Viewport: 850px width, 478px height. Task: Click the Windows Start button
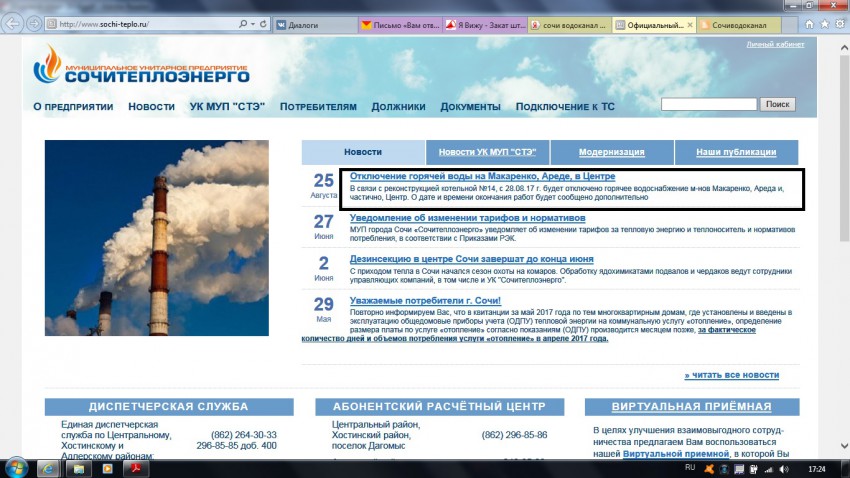tap(17, 467)
